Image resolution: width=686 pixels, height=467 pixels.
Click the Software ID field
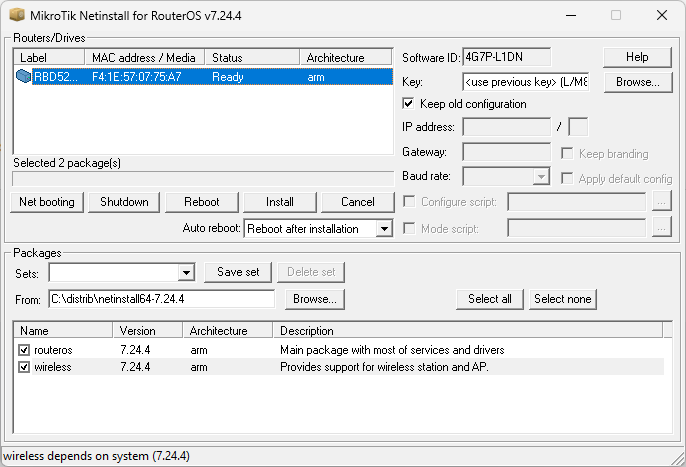[506, 57]
